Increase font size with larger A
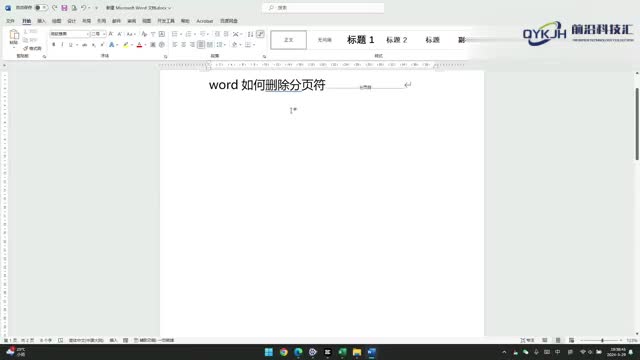Image resolution: width=640 pixels, height=360 pixels. pos(111,34)
